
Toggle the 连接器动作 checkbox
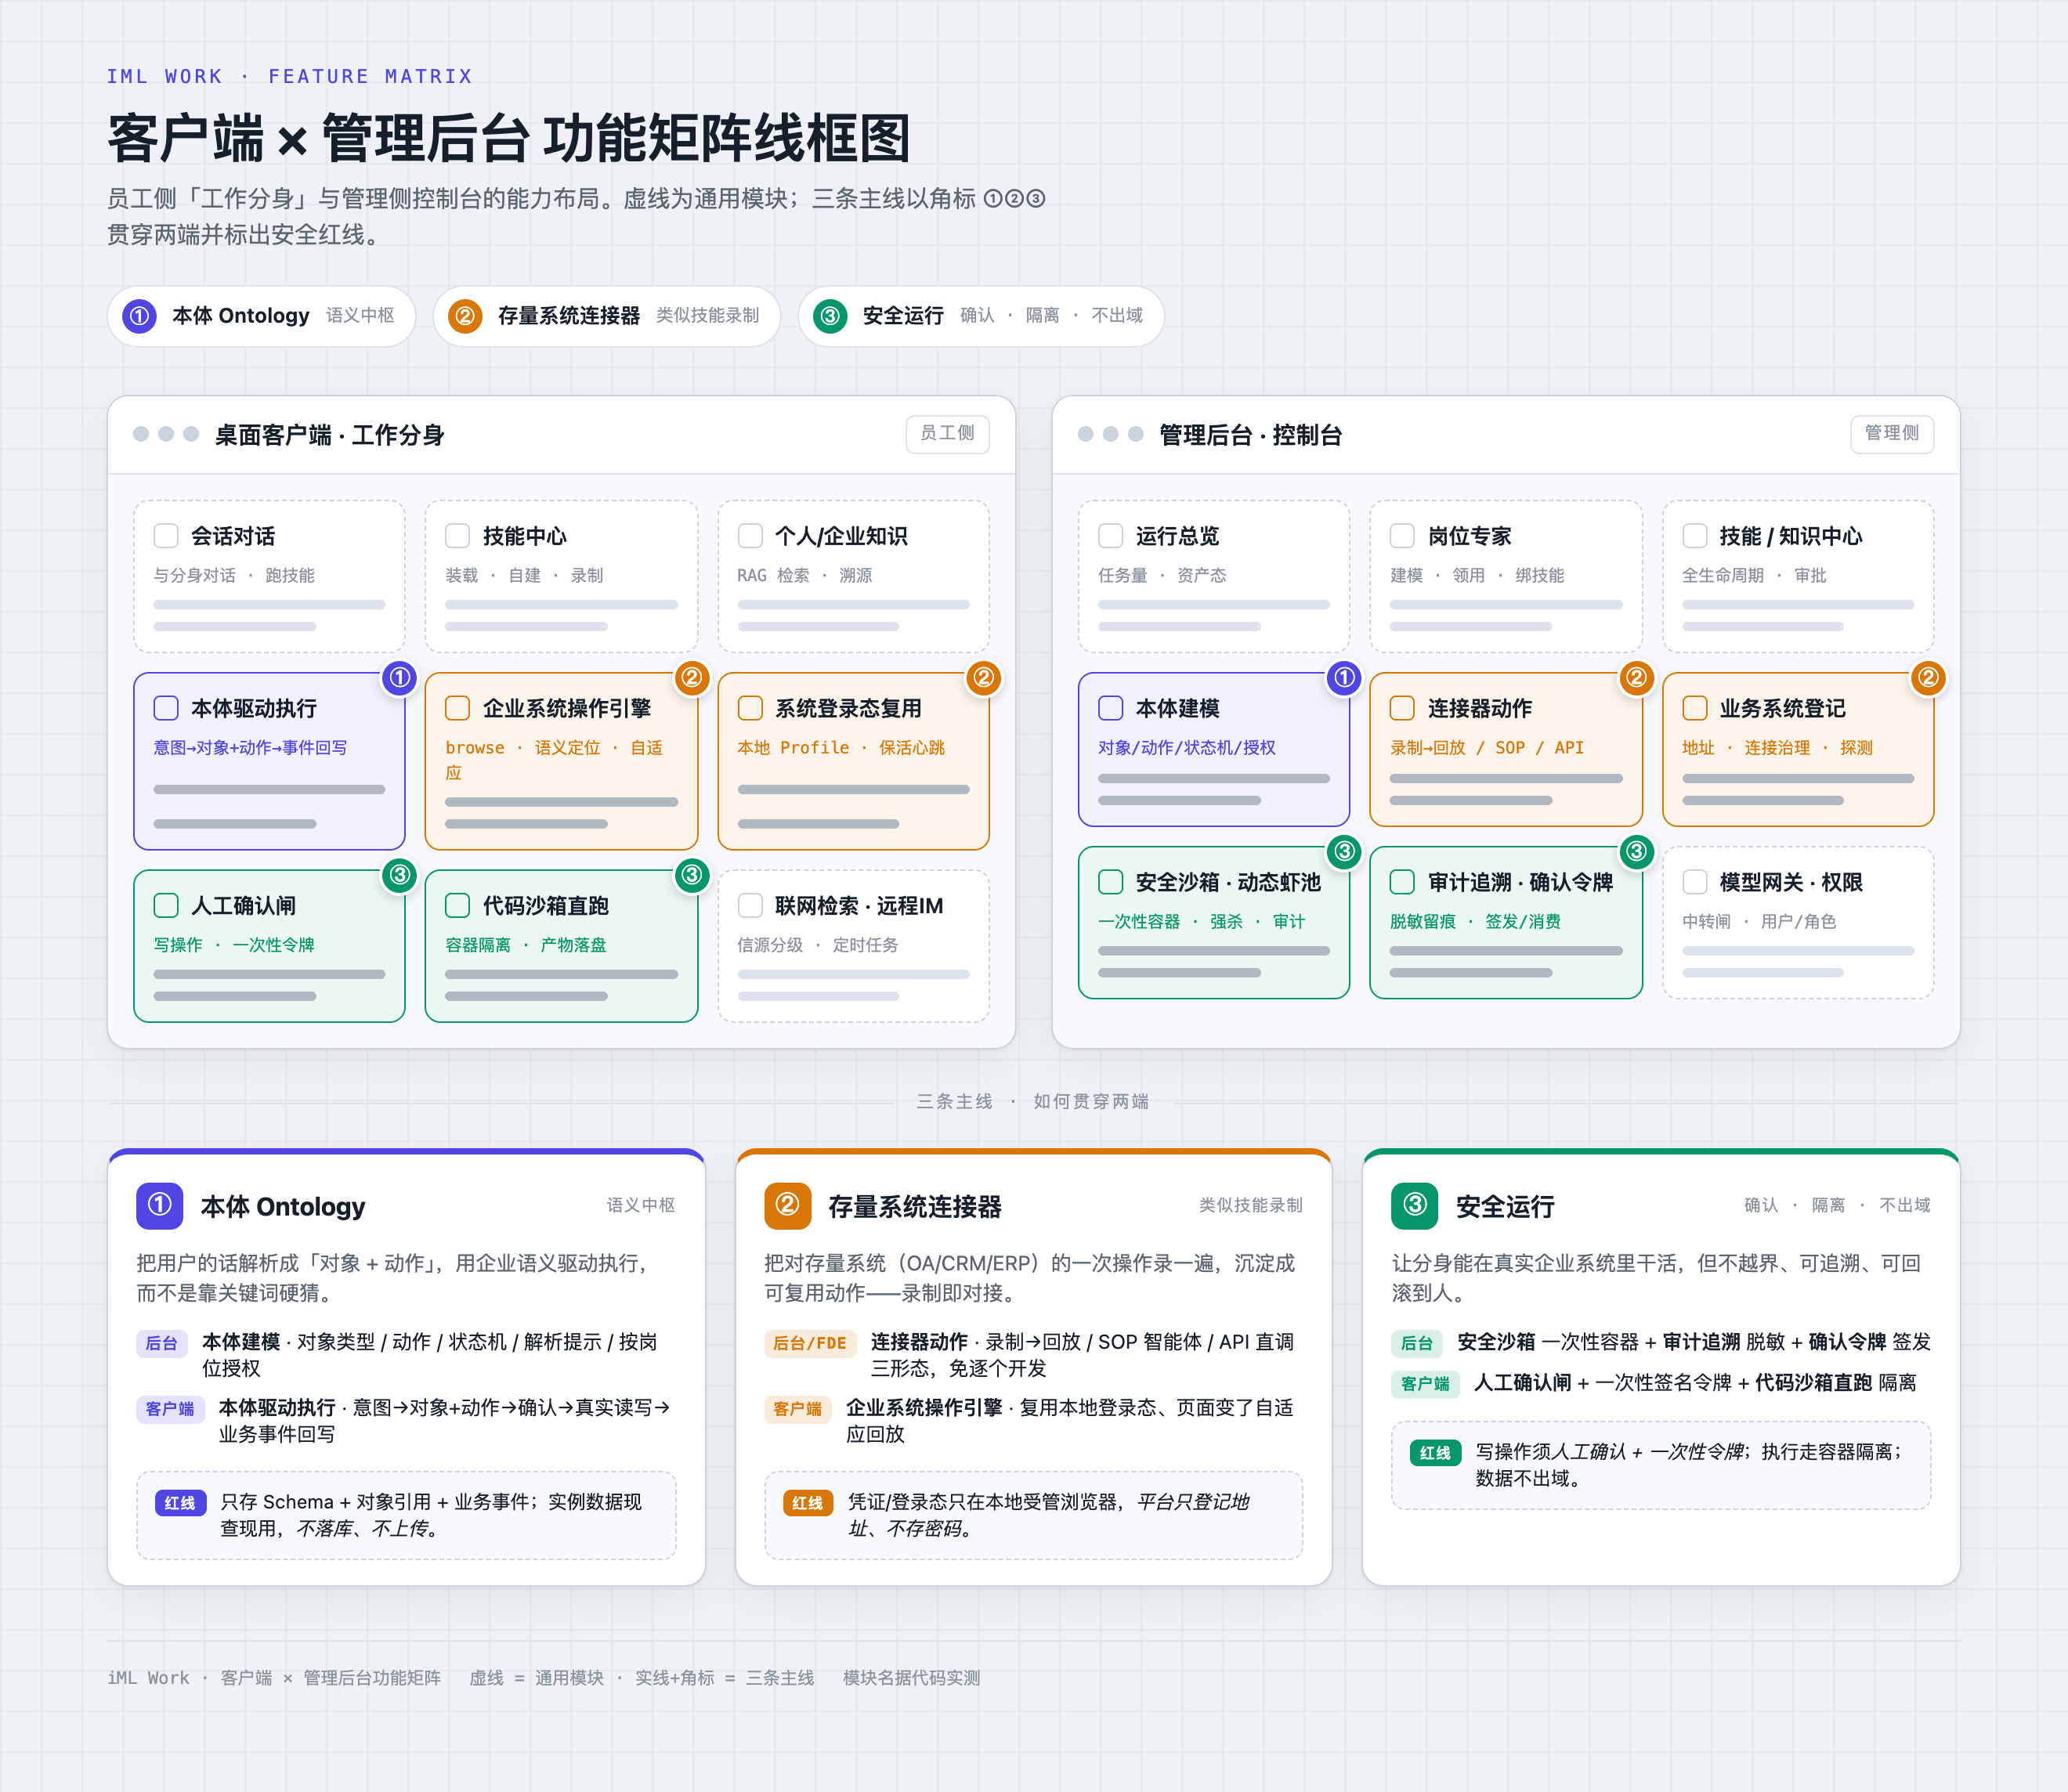(x=1403, y=708)
